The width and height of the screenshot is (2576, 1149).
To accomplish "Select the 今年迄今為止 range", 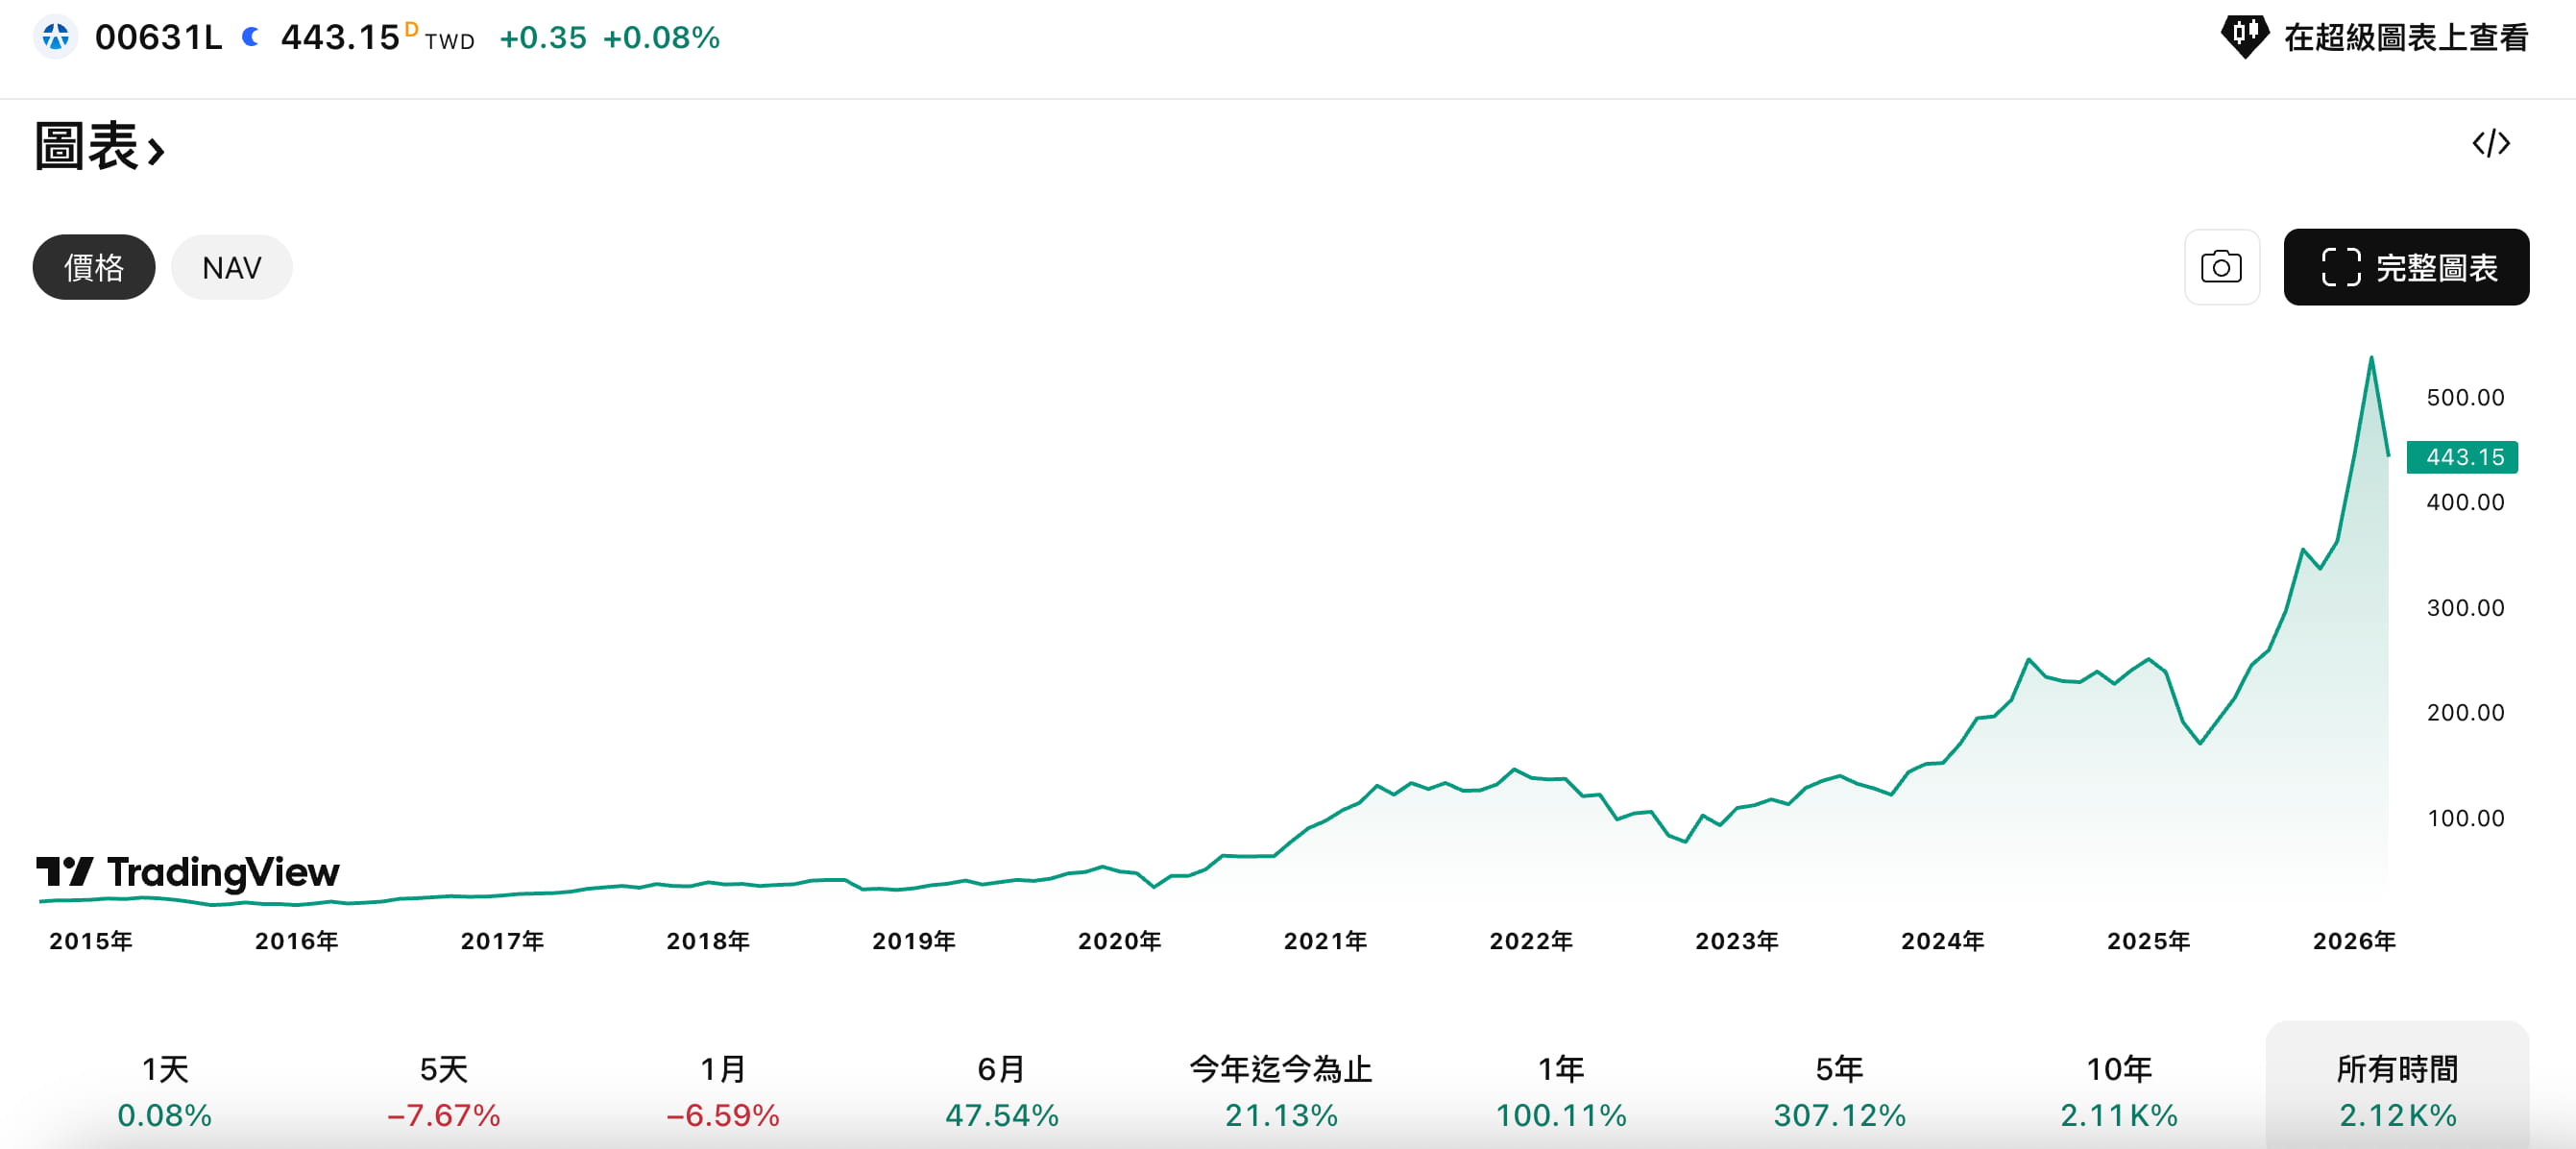I will coord(1281,1090).
